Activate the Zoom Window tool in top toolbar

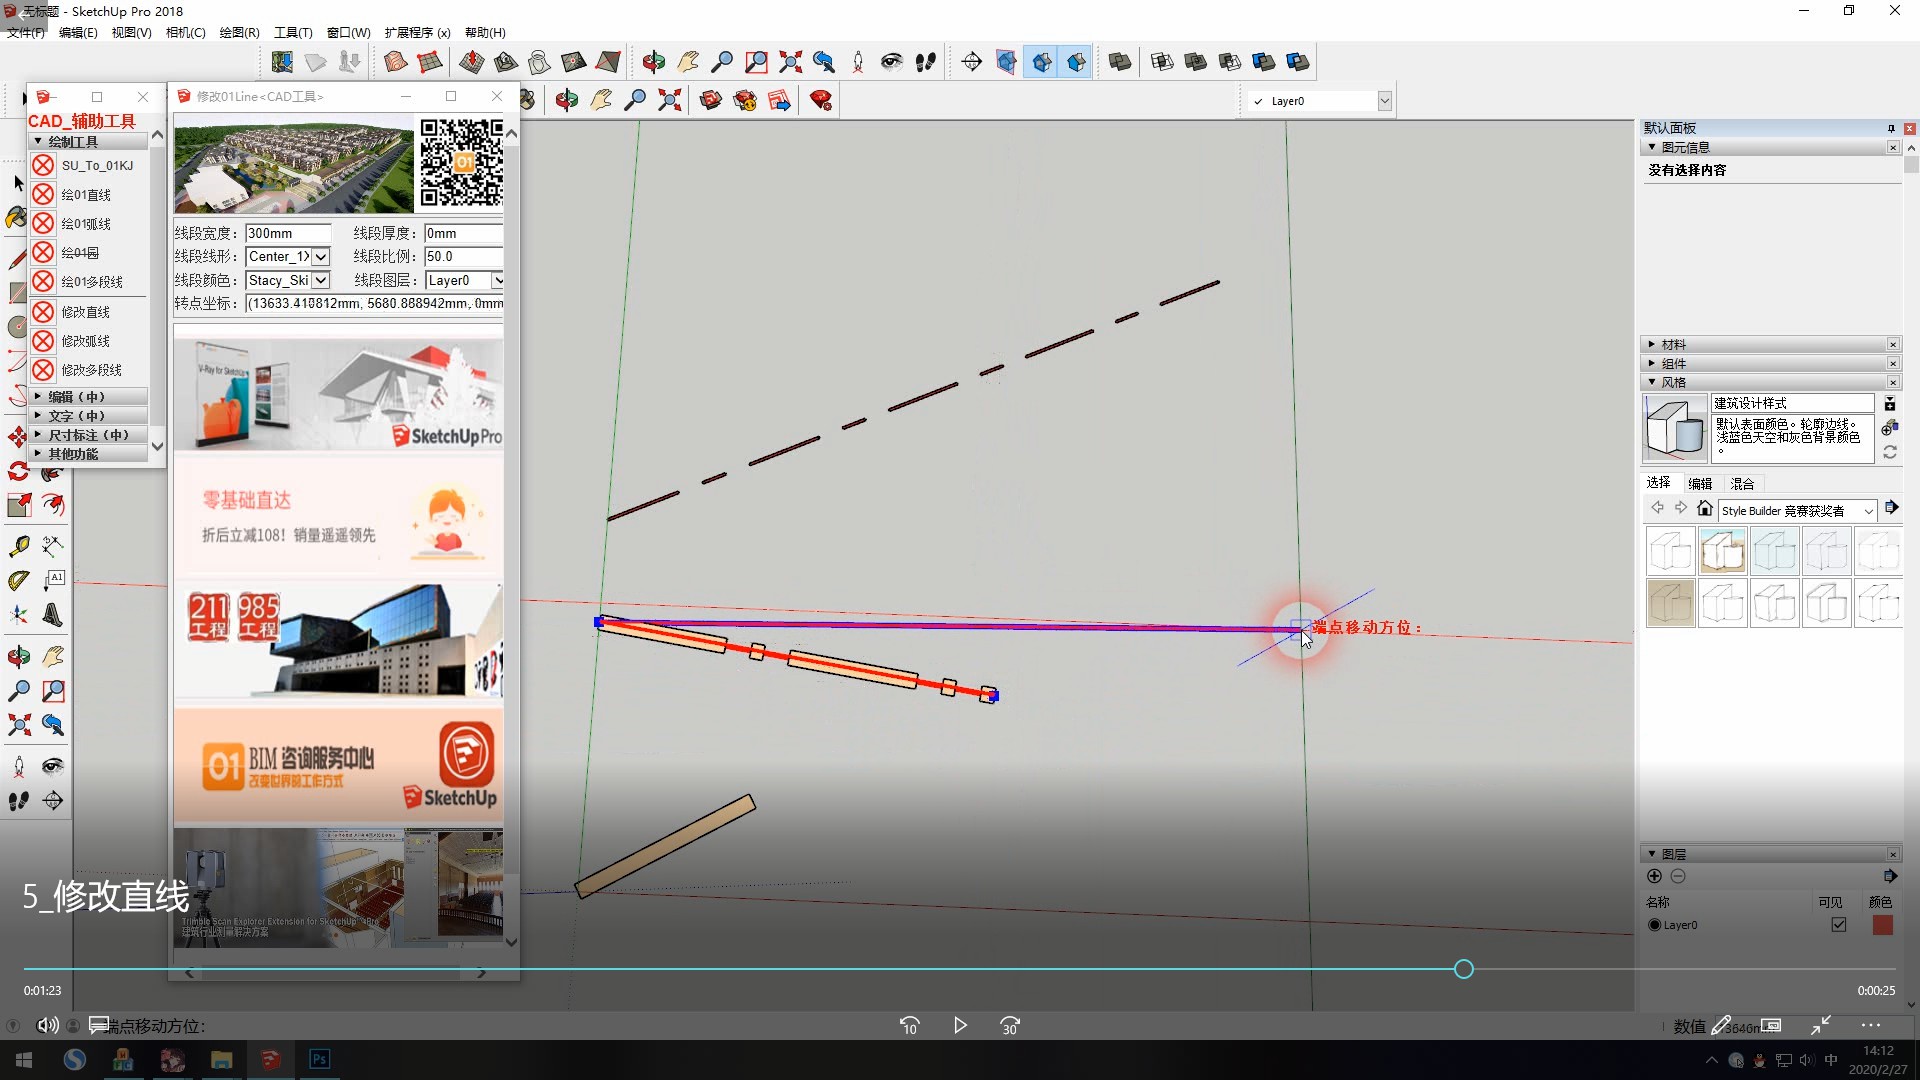point(756,62)
